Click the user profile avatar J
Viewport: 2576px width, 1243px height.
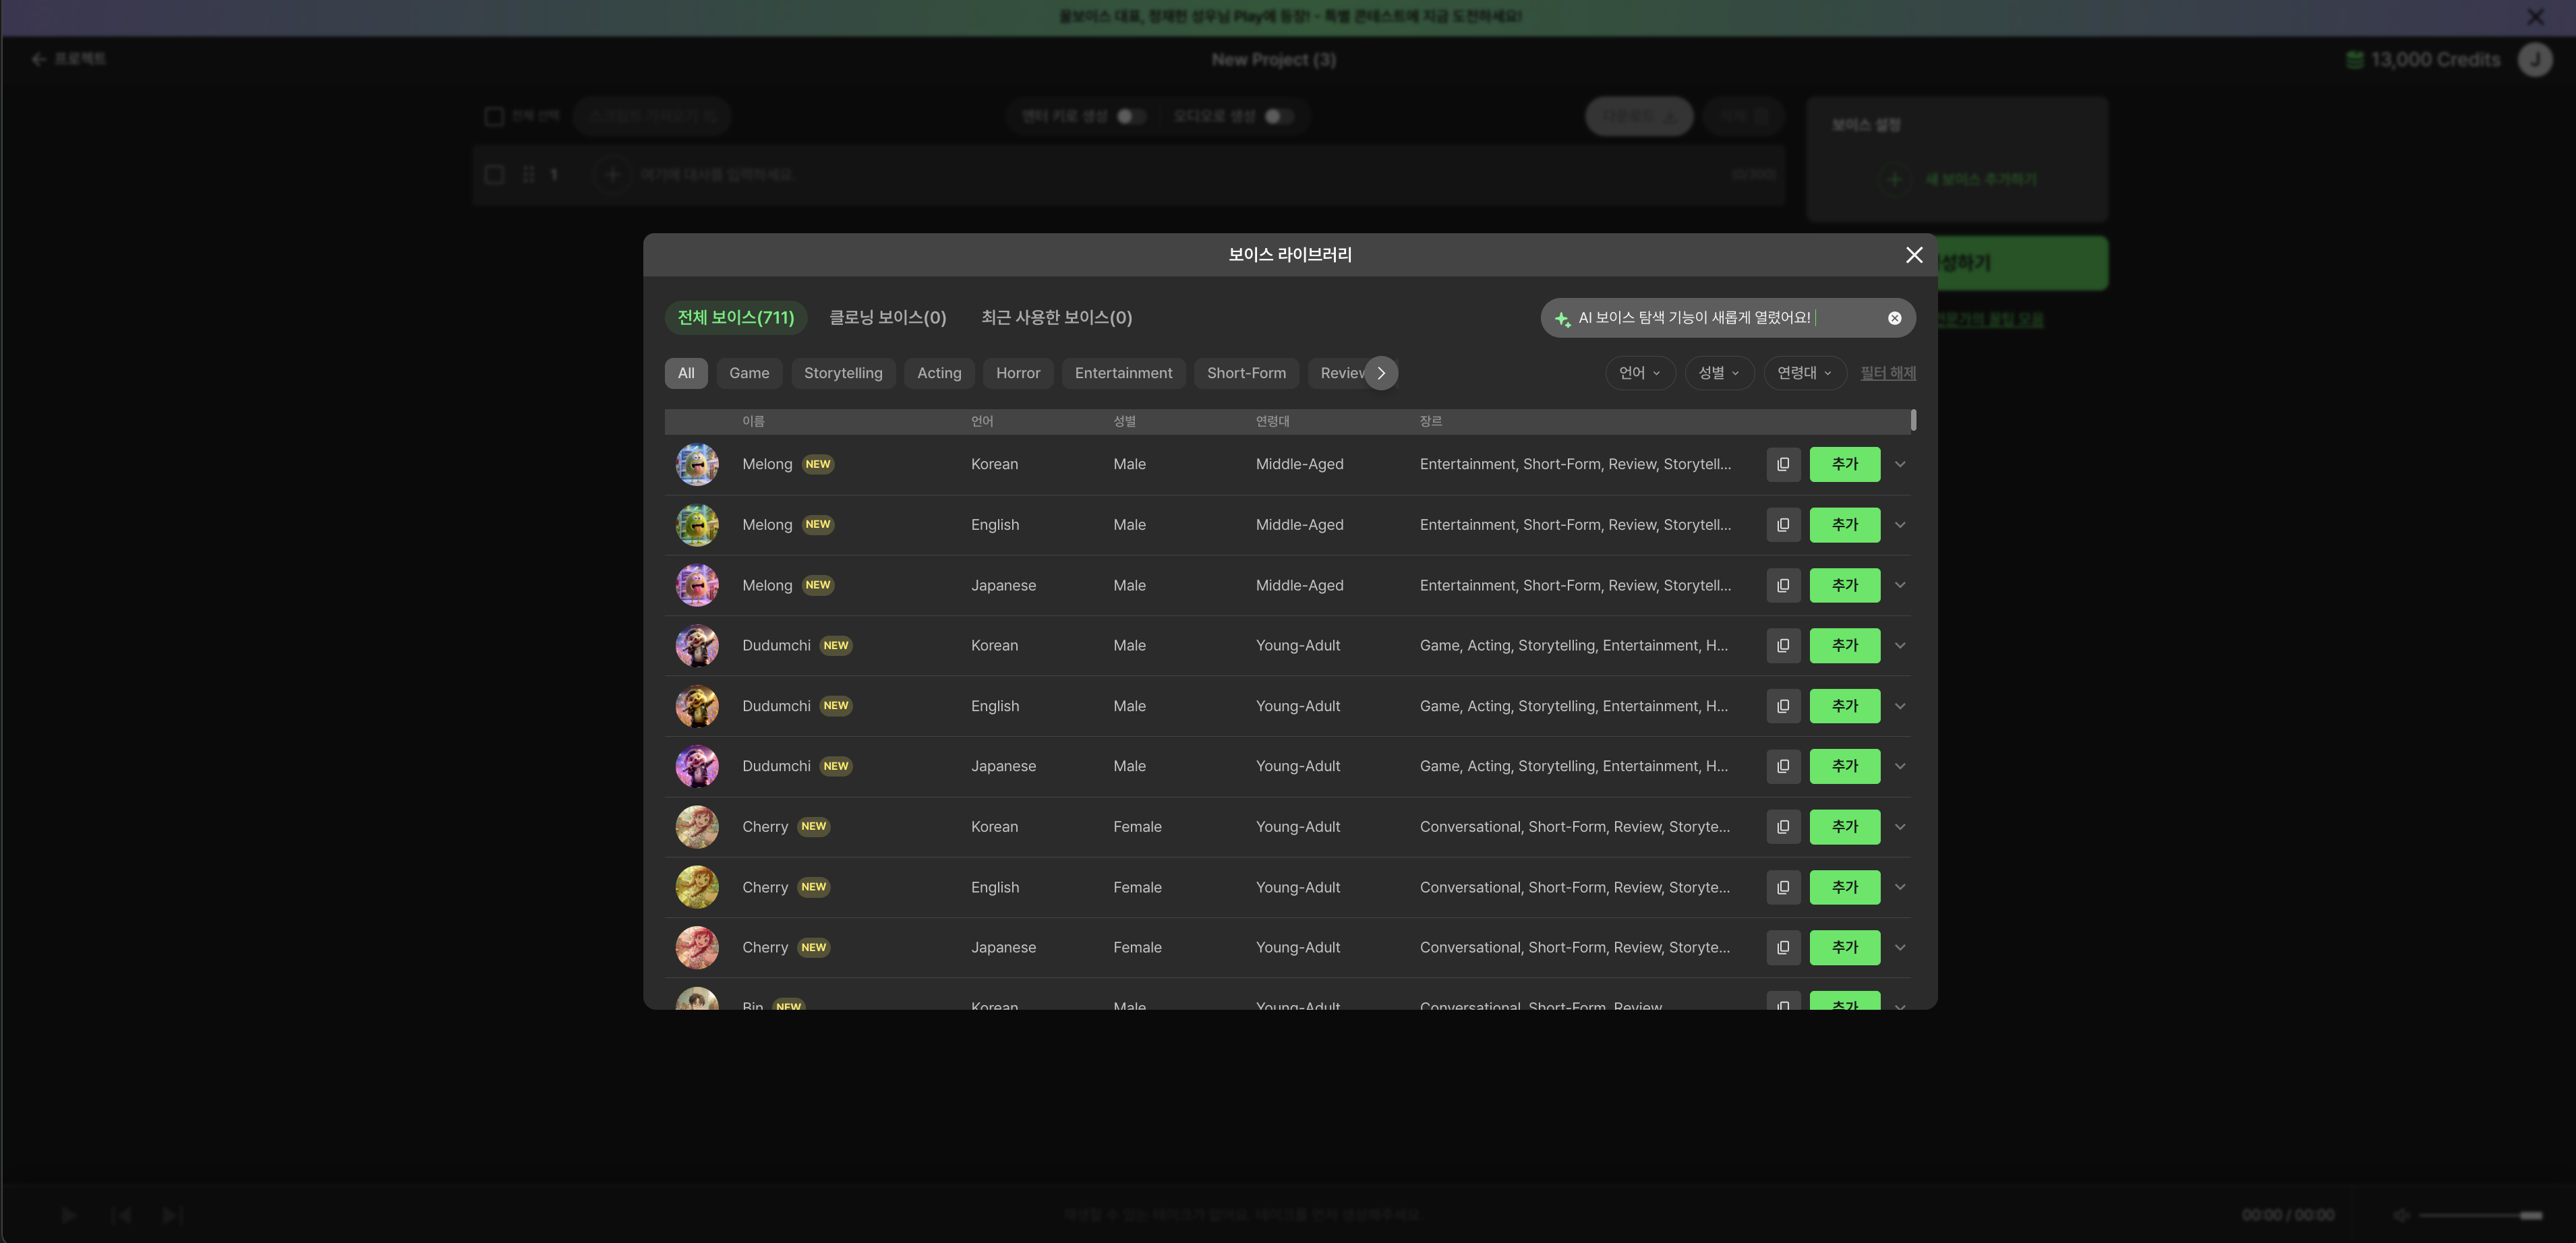2534,60
